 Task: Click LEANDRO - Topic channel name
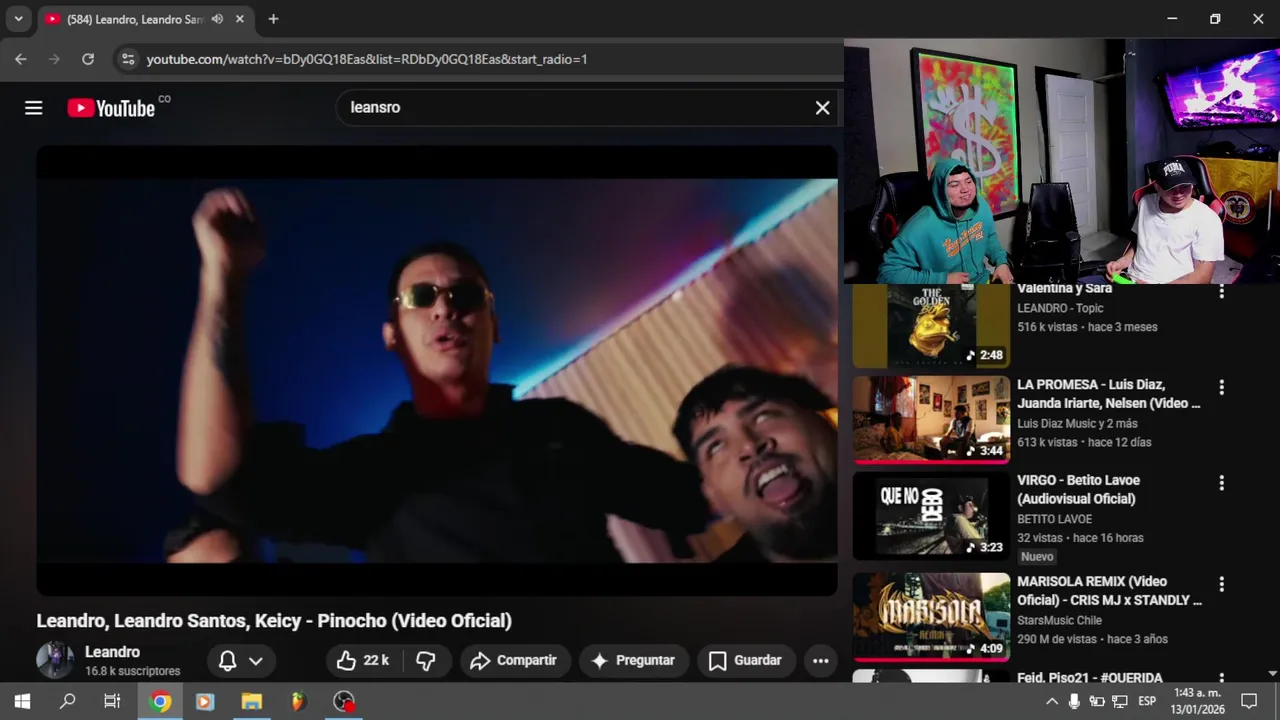[x=1060, y=308]
